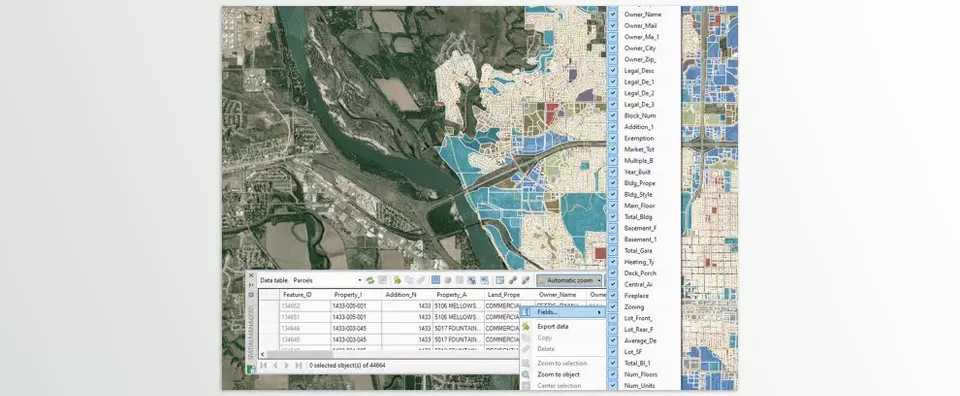Click the cell with Feature_ID 134646

(304, 328)
